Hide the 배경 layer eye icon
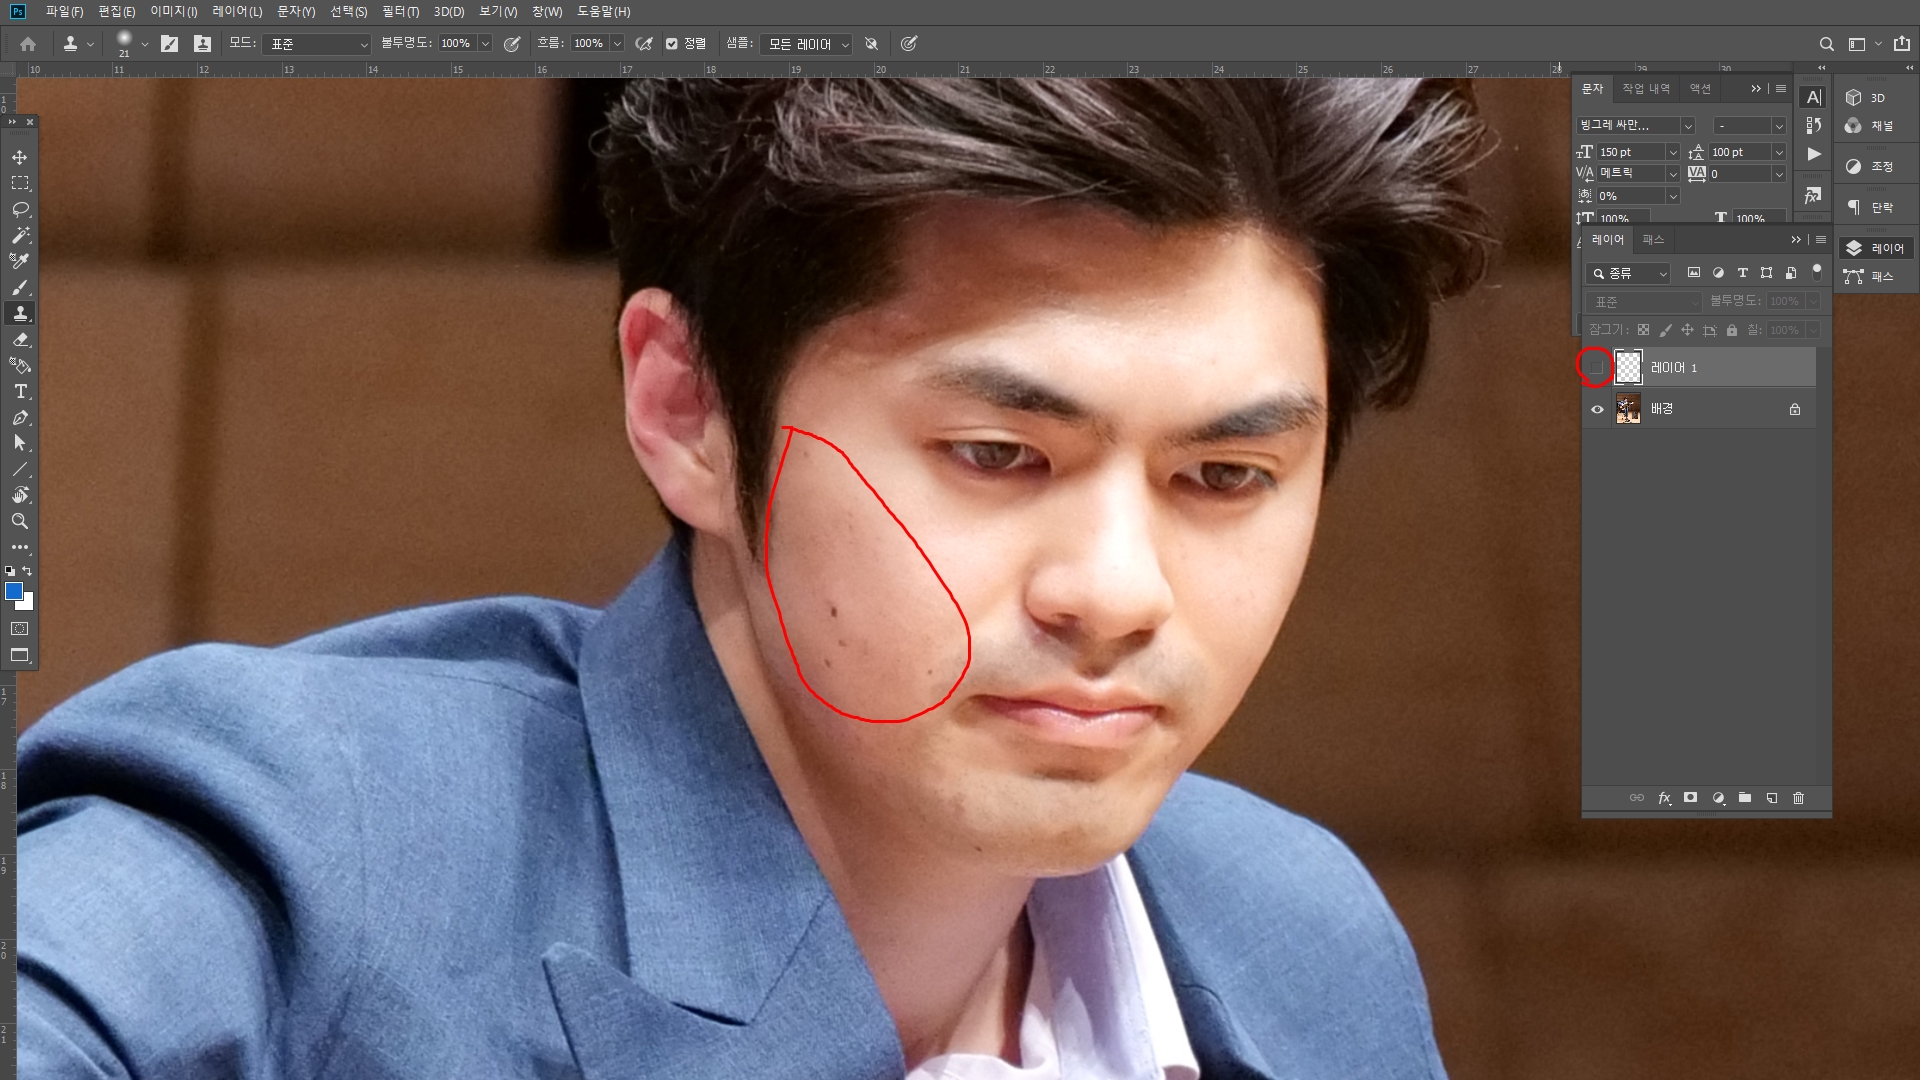1920x1080 pixels. point(1597,409)
